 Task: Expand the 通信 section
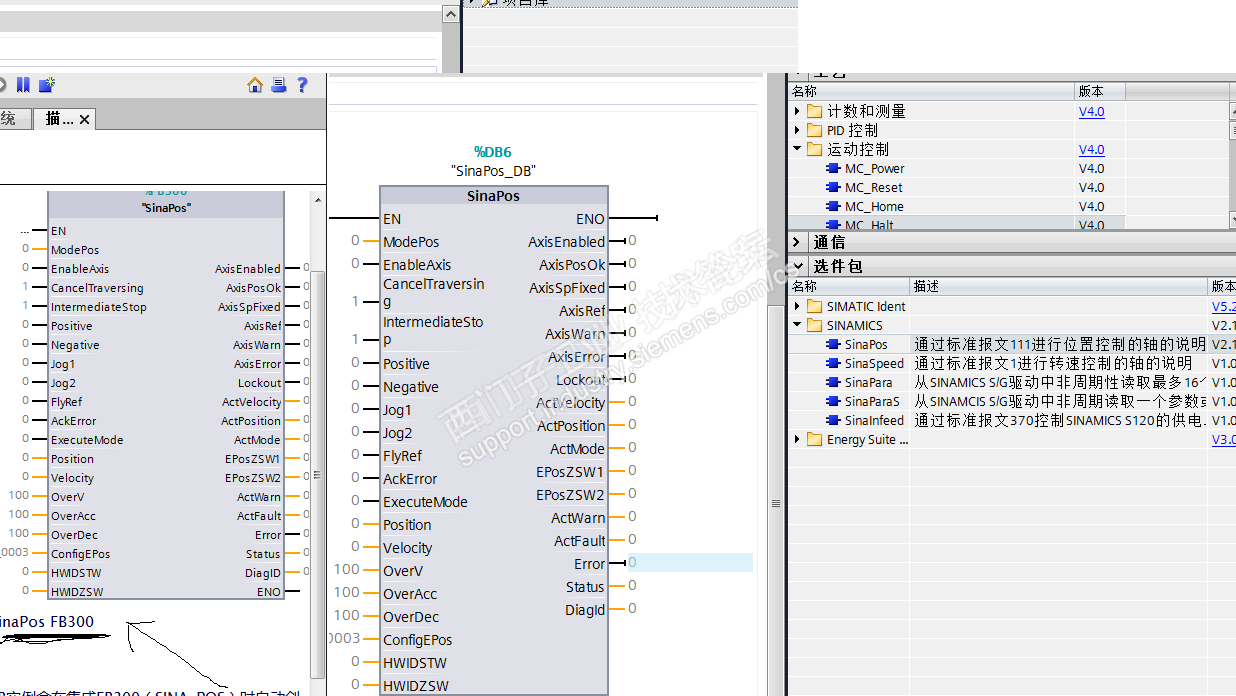point(797,242)
